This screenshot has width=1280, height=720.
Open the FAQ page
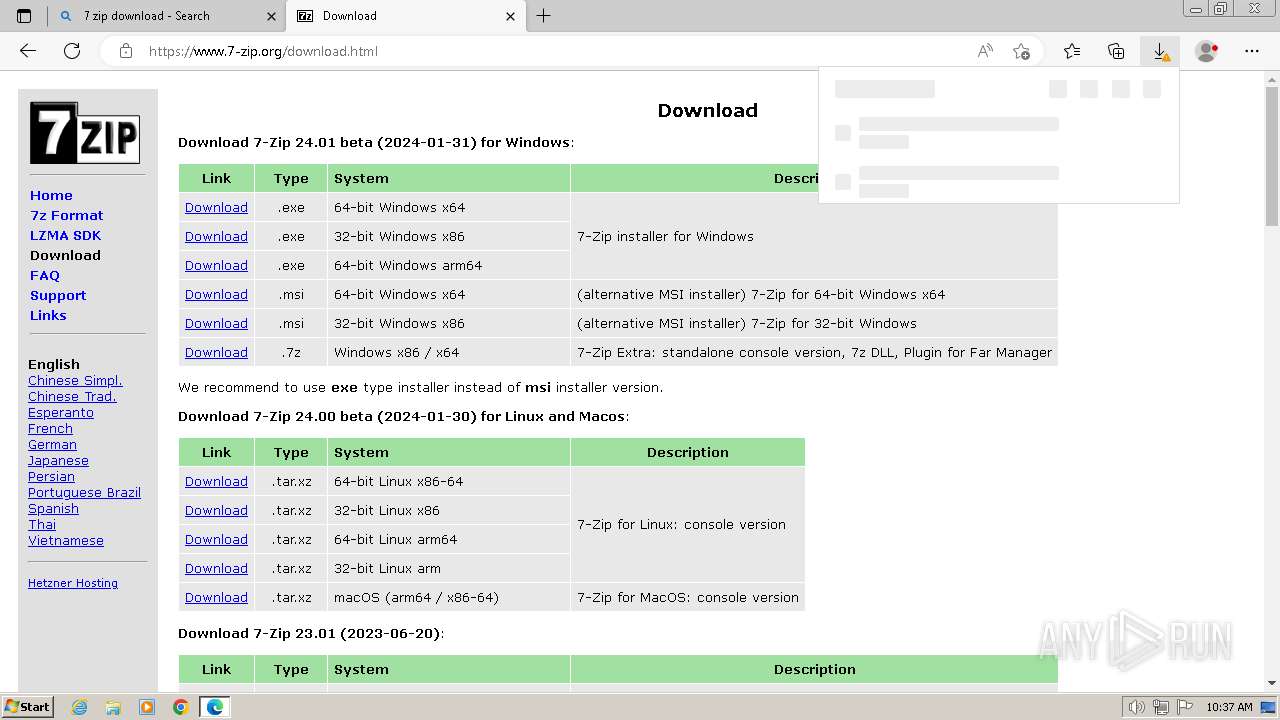[45, 275]
